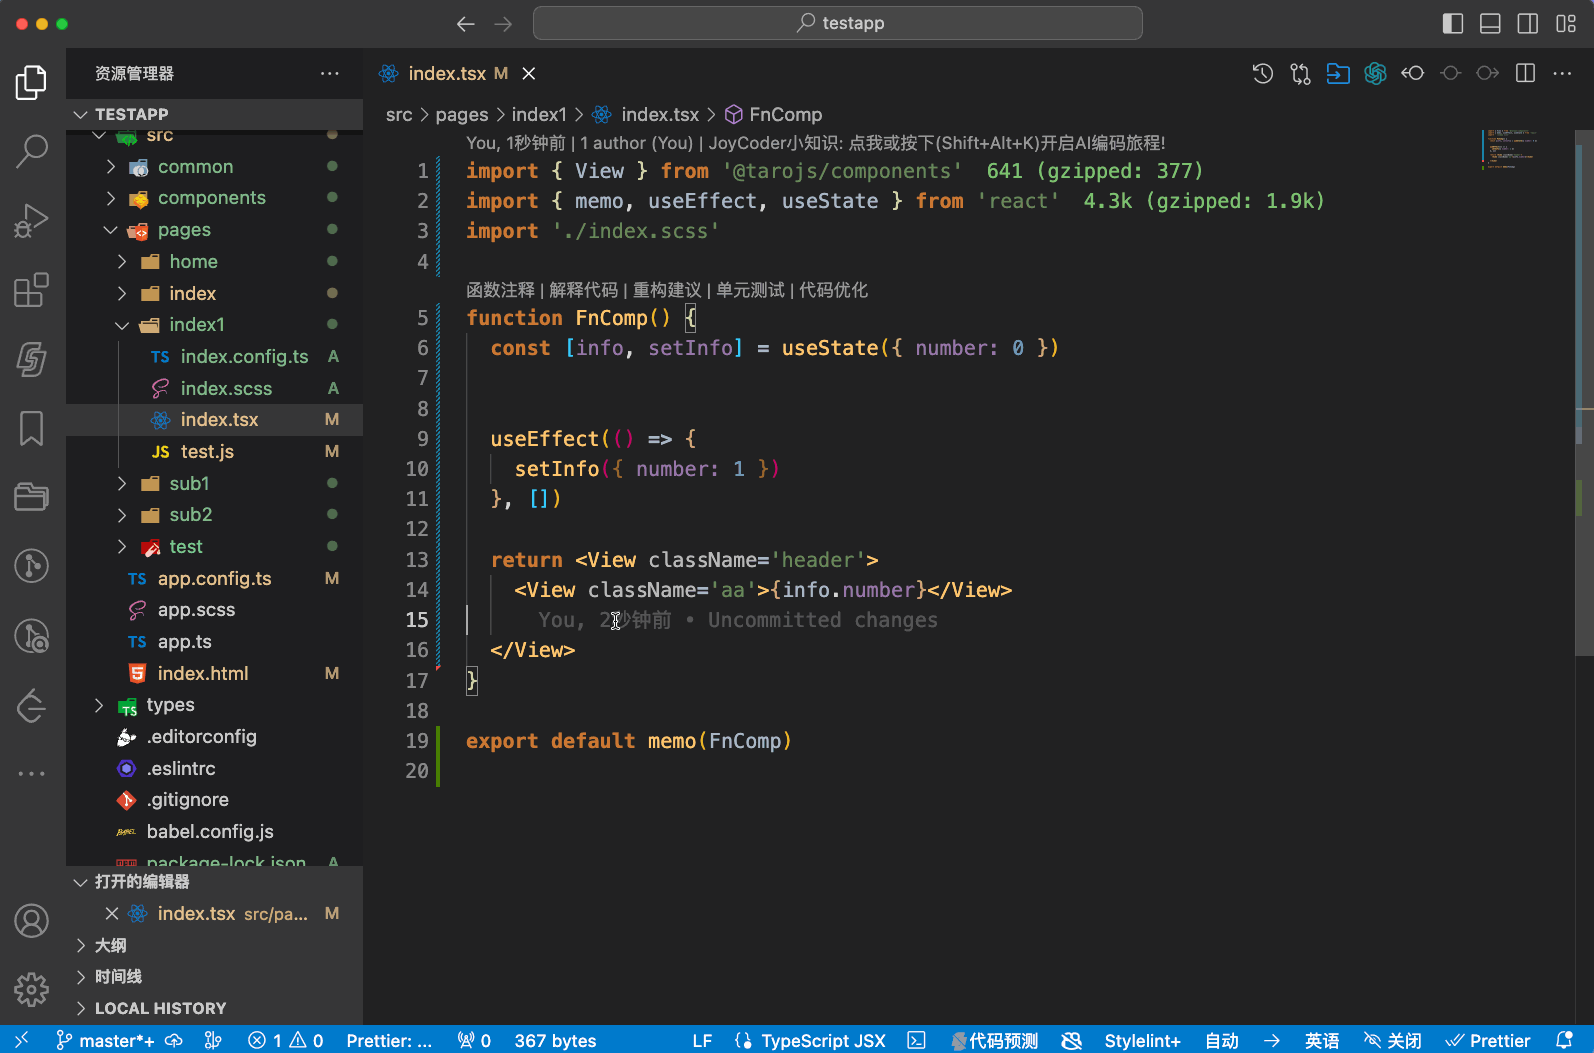Click the code minimap preview

[1512, 150]
